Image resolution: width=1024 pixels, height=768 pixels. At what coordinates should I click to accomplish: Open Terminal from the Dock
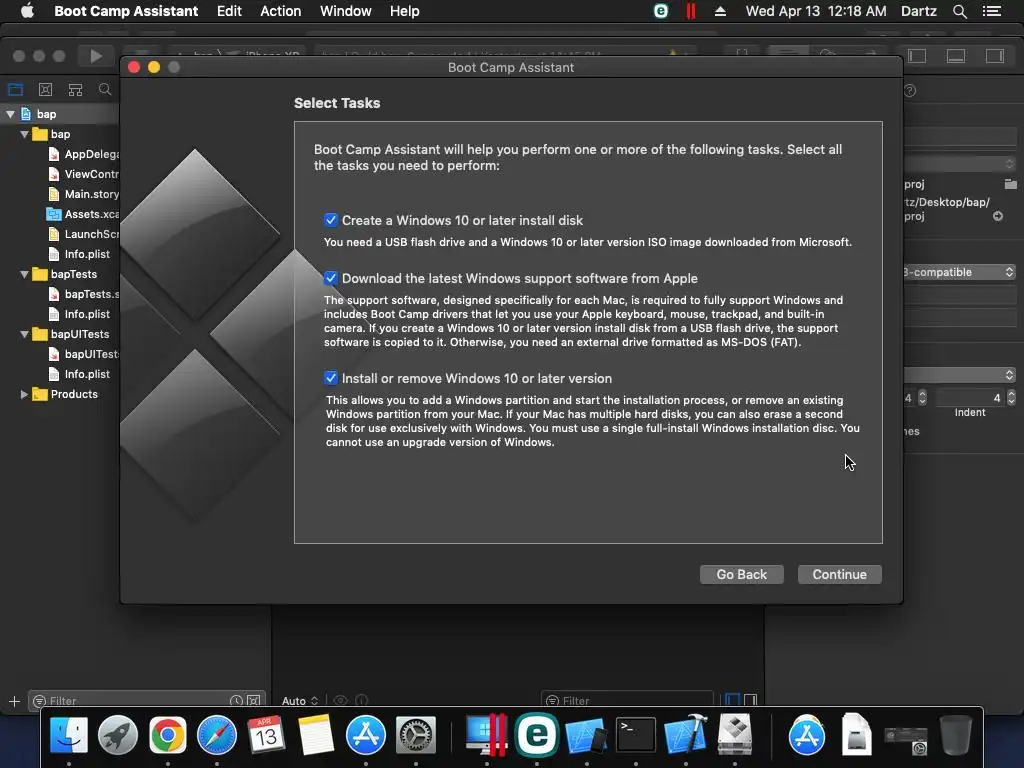[635, 735]
